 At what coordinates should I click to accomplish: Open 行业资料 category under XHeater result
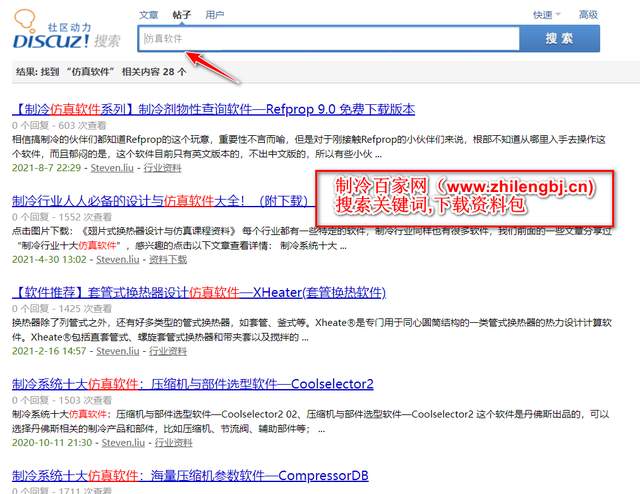(x=168, y=351)
